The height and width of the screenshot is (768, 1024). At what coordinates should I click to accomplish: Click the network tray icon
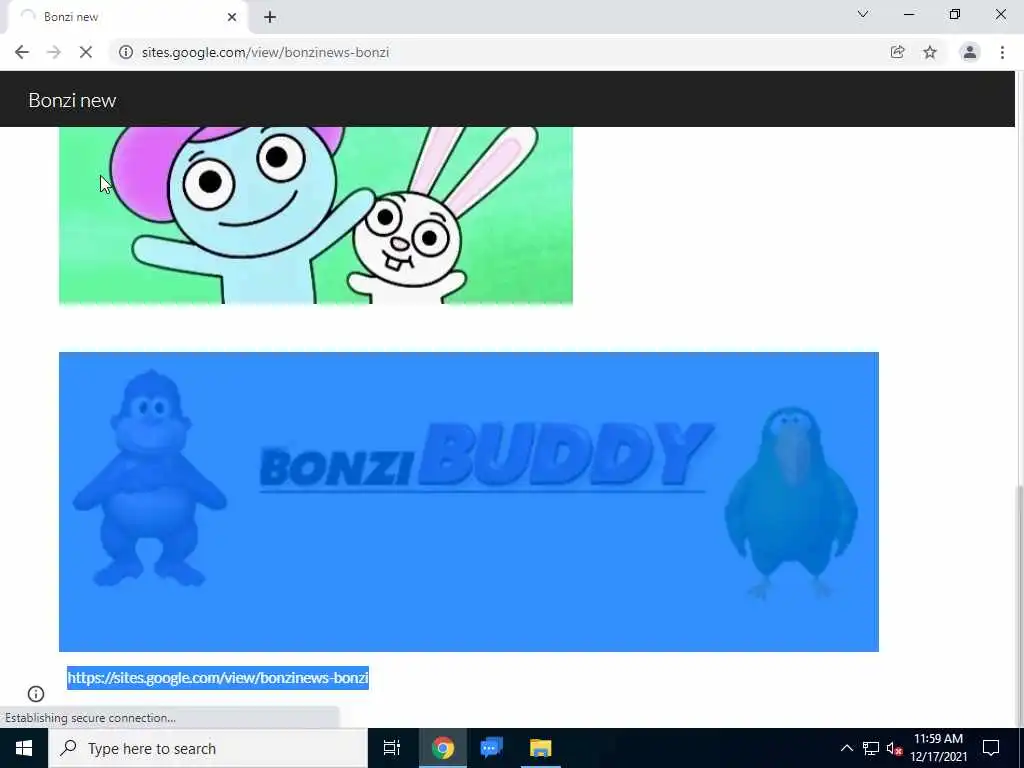point(871,748)
